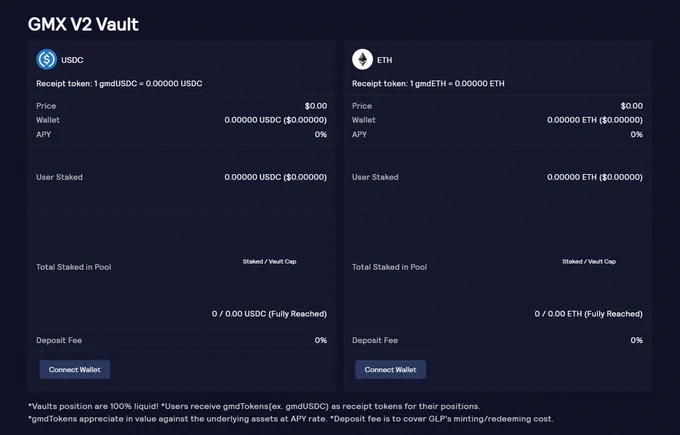Click Deposit Fee label in ETH vault
The image size is (680, 435).
tap(375, 340)
